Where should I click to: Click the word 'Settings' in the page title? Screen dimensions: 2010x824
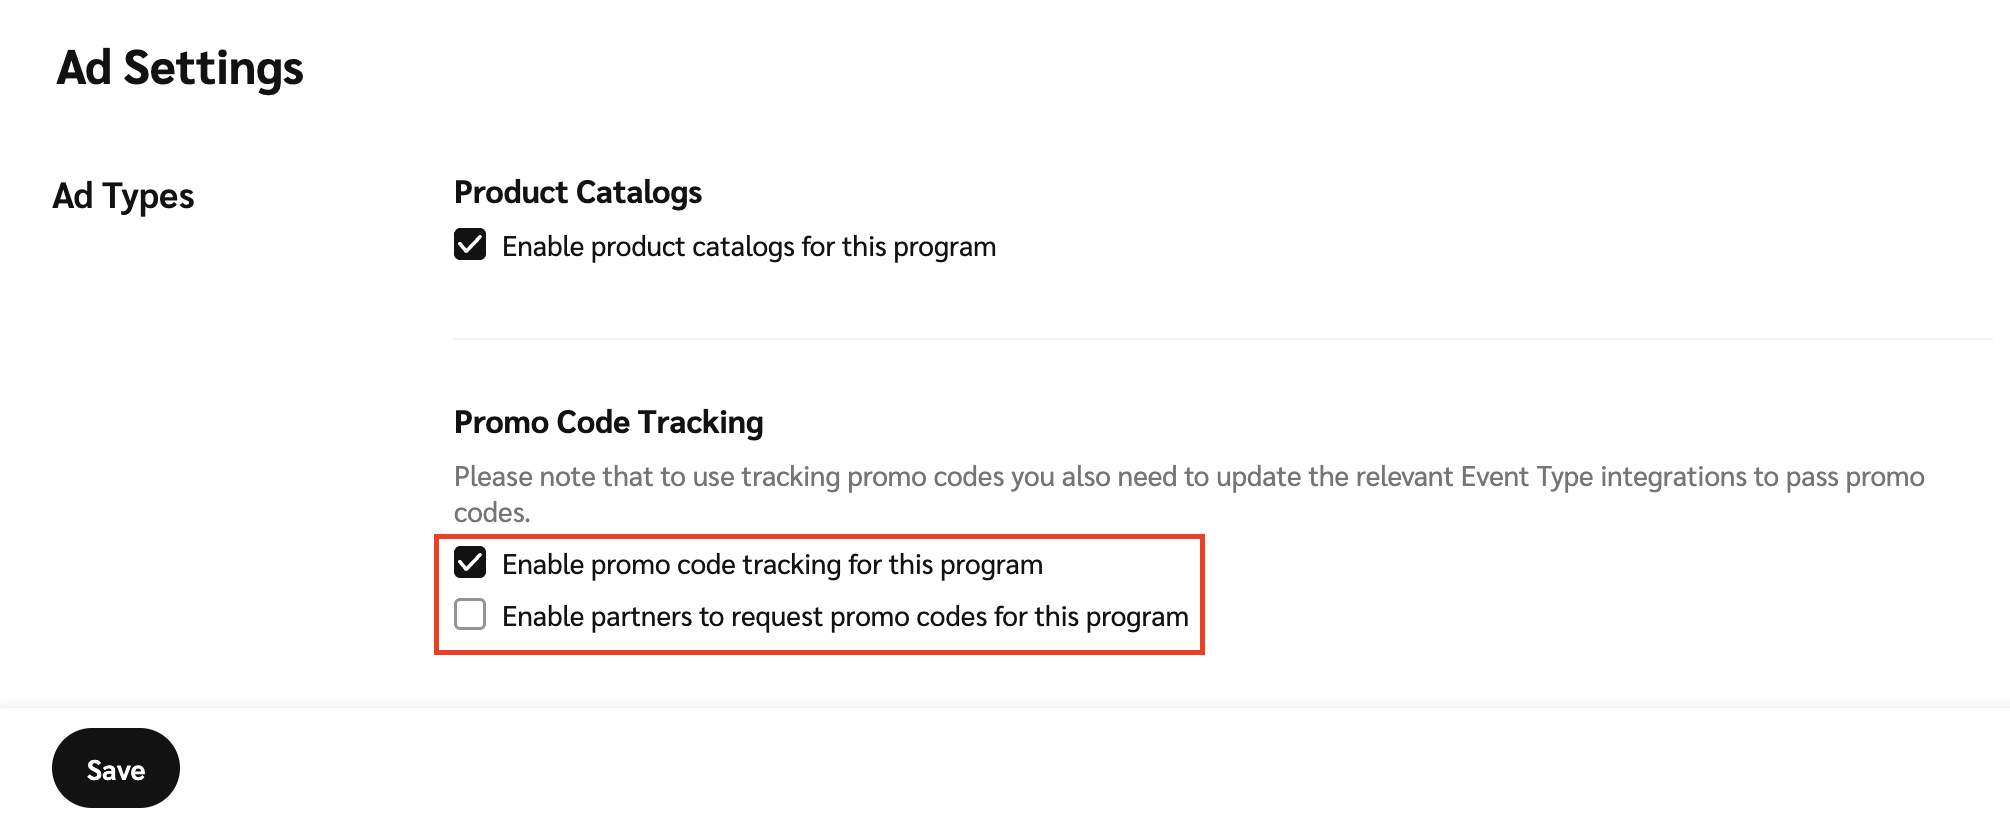(213, 68)
